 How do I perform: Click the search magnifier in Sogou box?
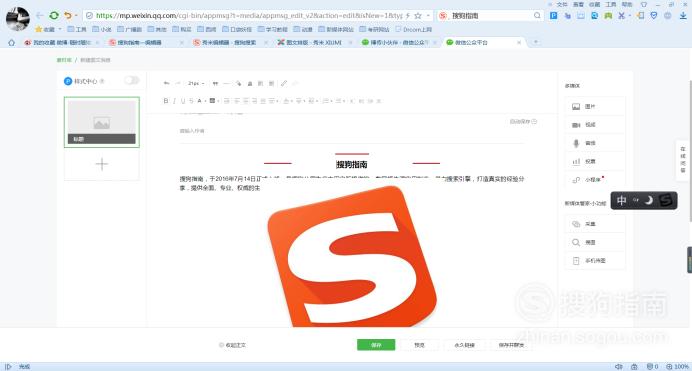click(537, 15)
